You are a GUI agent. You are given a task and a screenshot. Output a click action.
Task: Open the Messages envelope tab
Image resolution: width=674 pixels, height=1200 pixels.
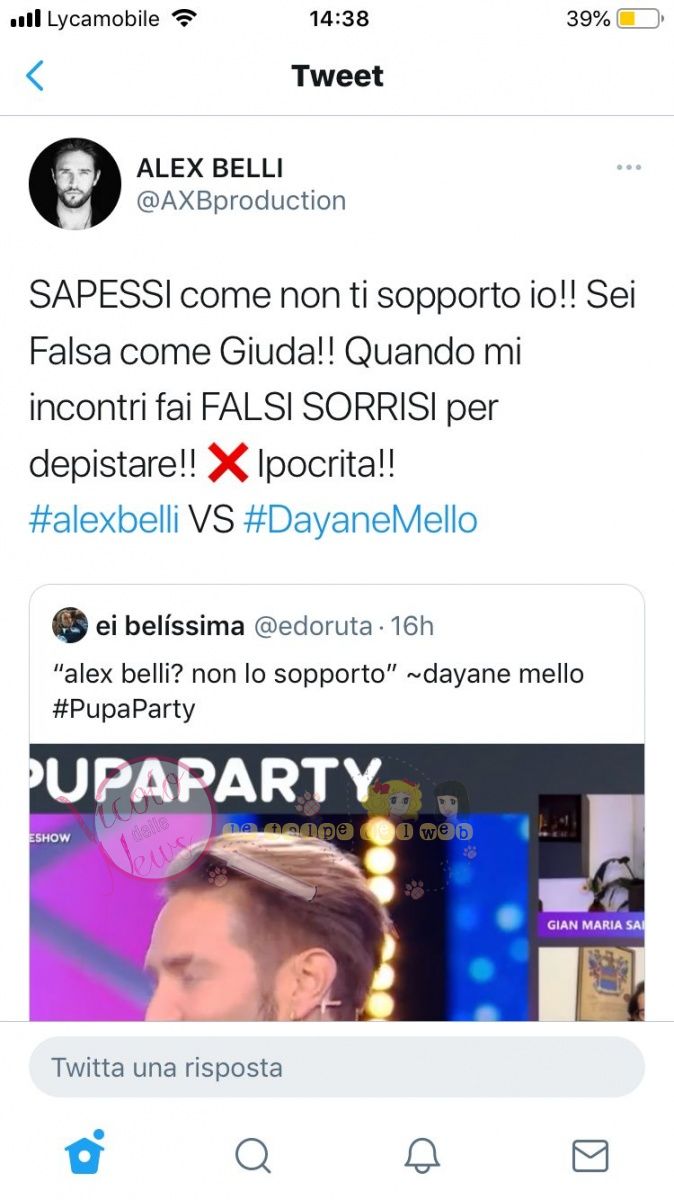(x=590, y=1156)
